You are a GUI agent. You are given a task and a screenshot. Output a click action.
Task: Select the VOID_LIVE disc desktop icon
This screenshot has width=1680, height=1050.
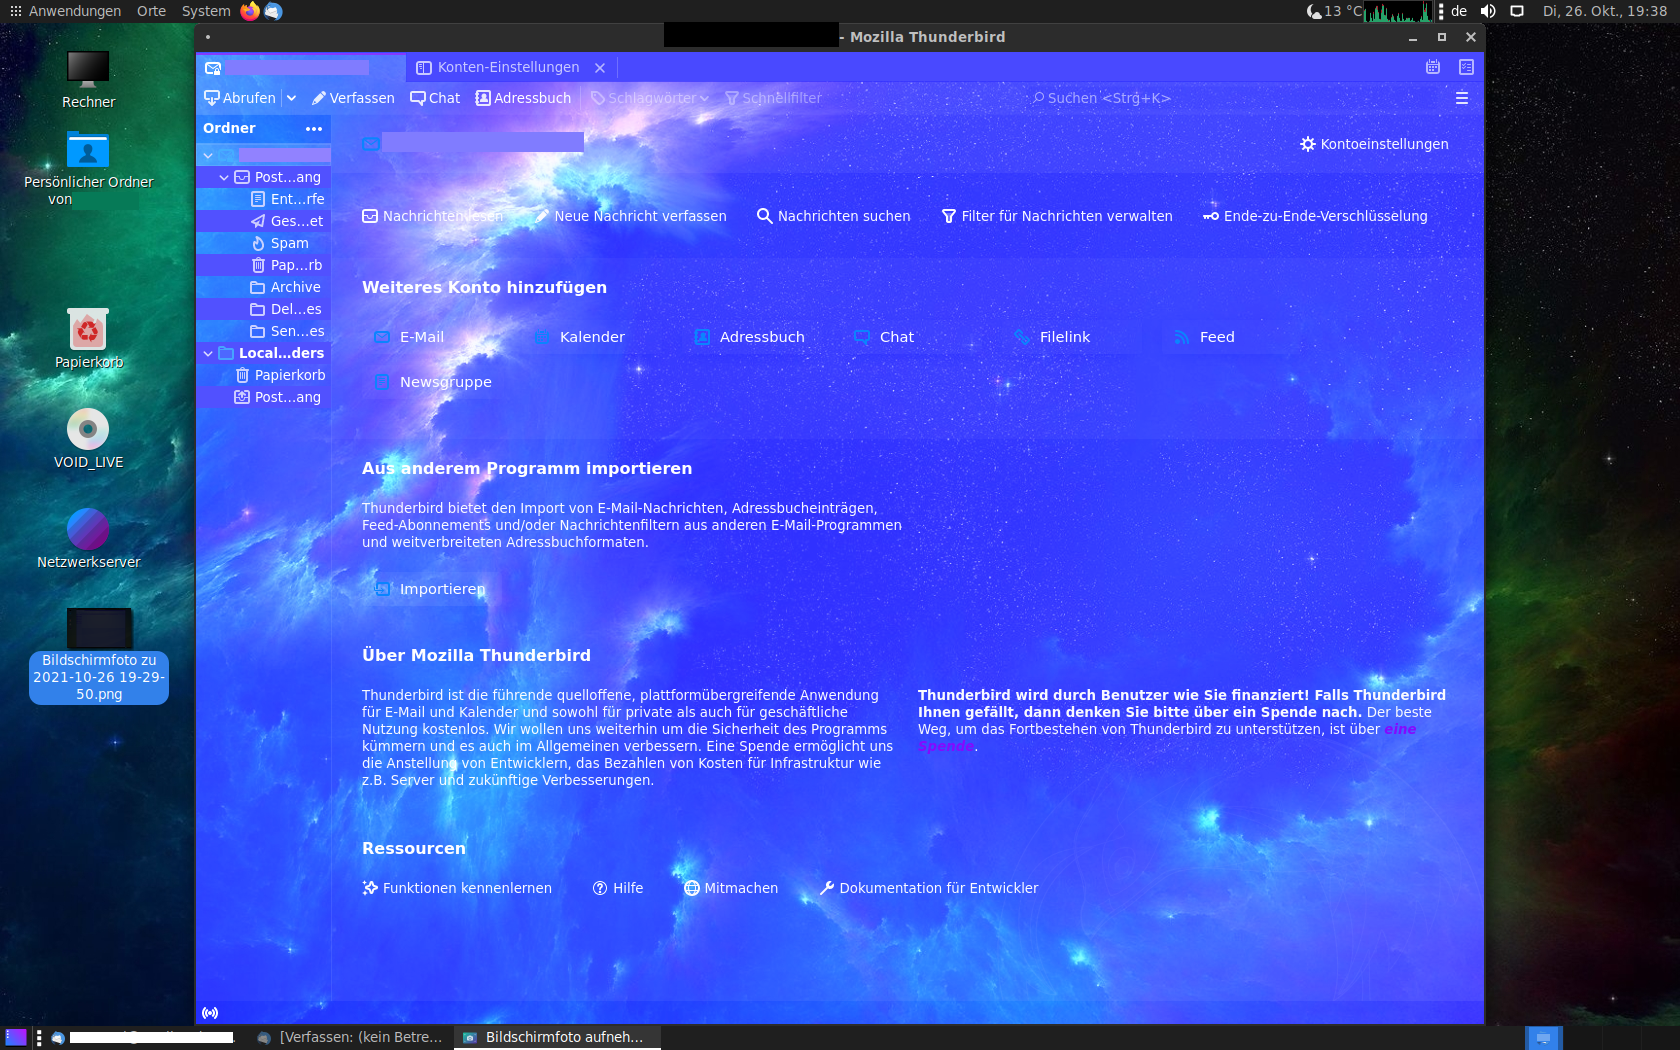88,439
